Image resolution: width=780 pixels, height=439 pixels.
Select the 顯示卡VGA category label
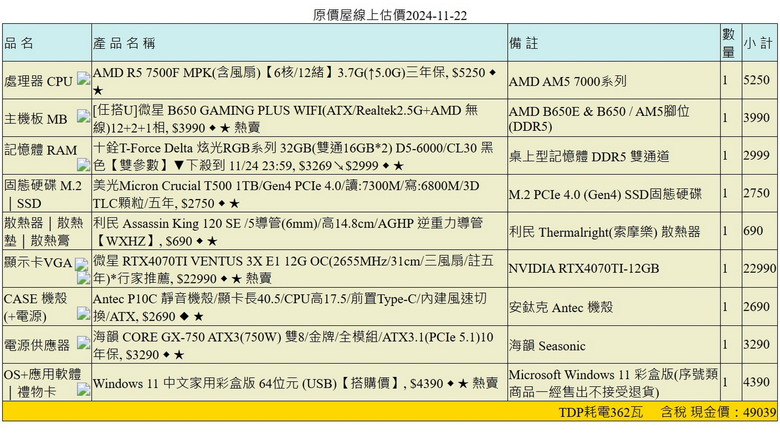38,262
